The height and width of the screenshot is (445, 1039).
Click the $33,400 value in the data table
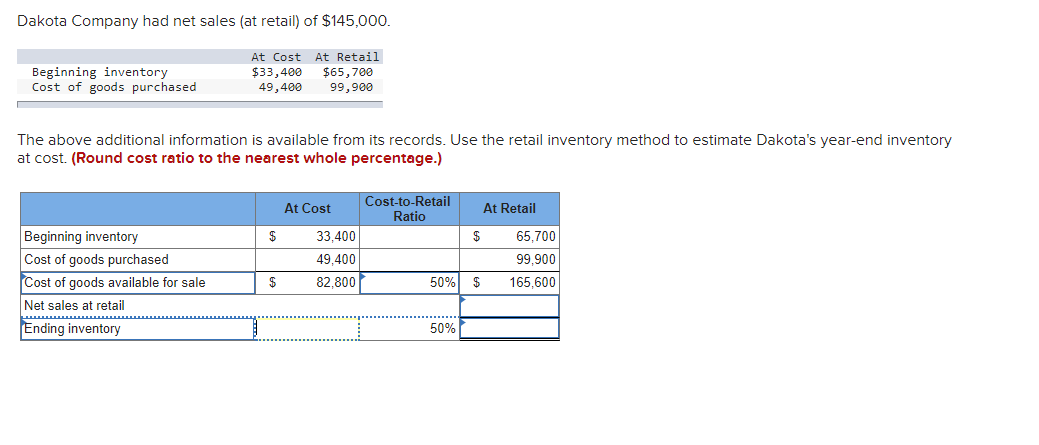coord(276,72)
